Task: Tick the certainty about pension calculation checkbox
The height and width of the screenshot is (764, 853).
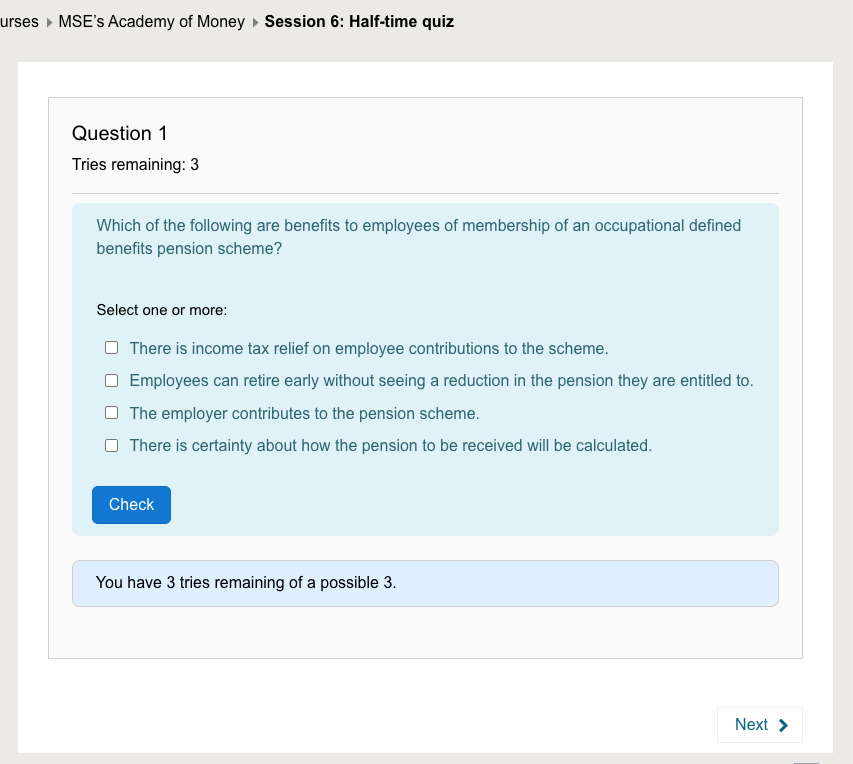Action: [112, 446]
